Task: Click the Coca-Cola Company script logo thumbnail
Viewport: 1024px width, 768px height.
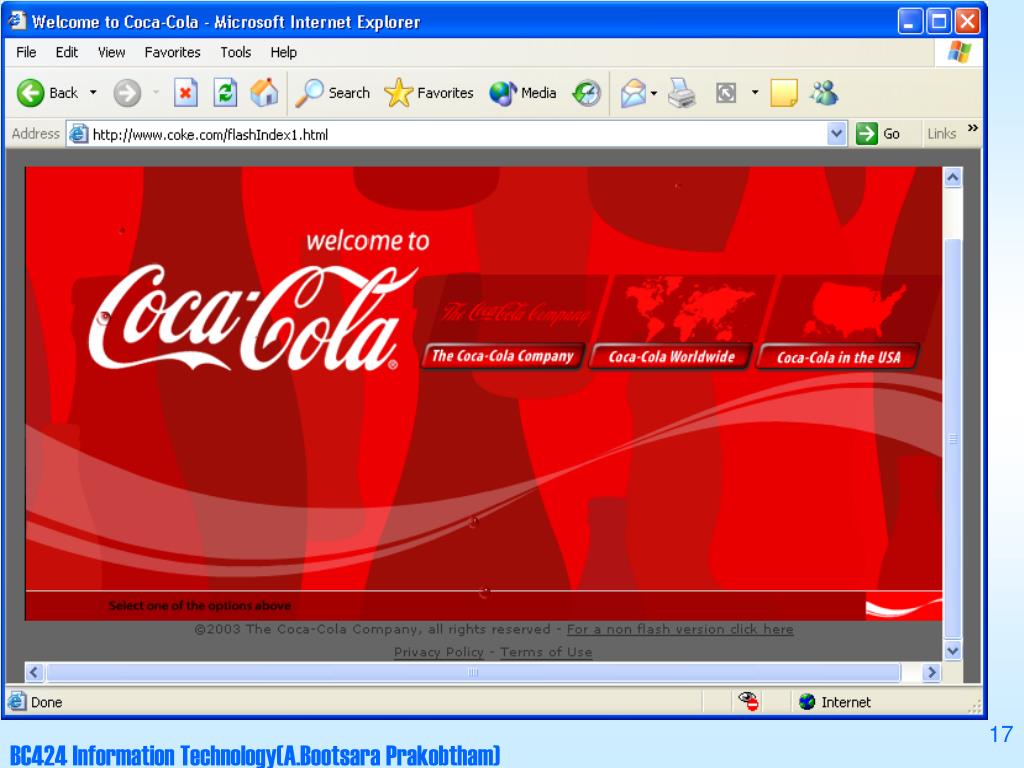Action: coord(515,312)
